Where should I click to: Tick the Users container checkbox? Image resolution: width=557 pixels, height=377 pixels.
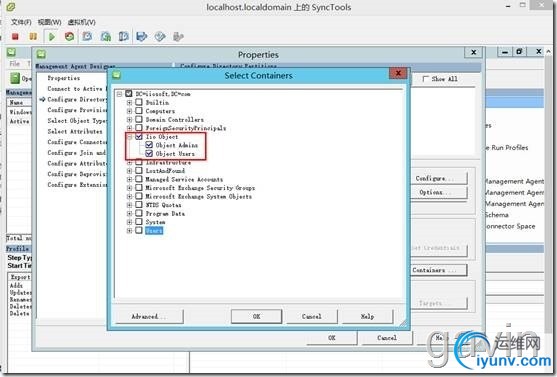(x=139, y=230)
